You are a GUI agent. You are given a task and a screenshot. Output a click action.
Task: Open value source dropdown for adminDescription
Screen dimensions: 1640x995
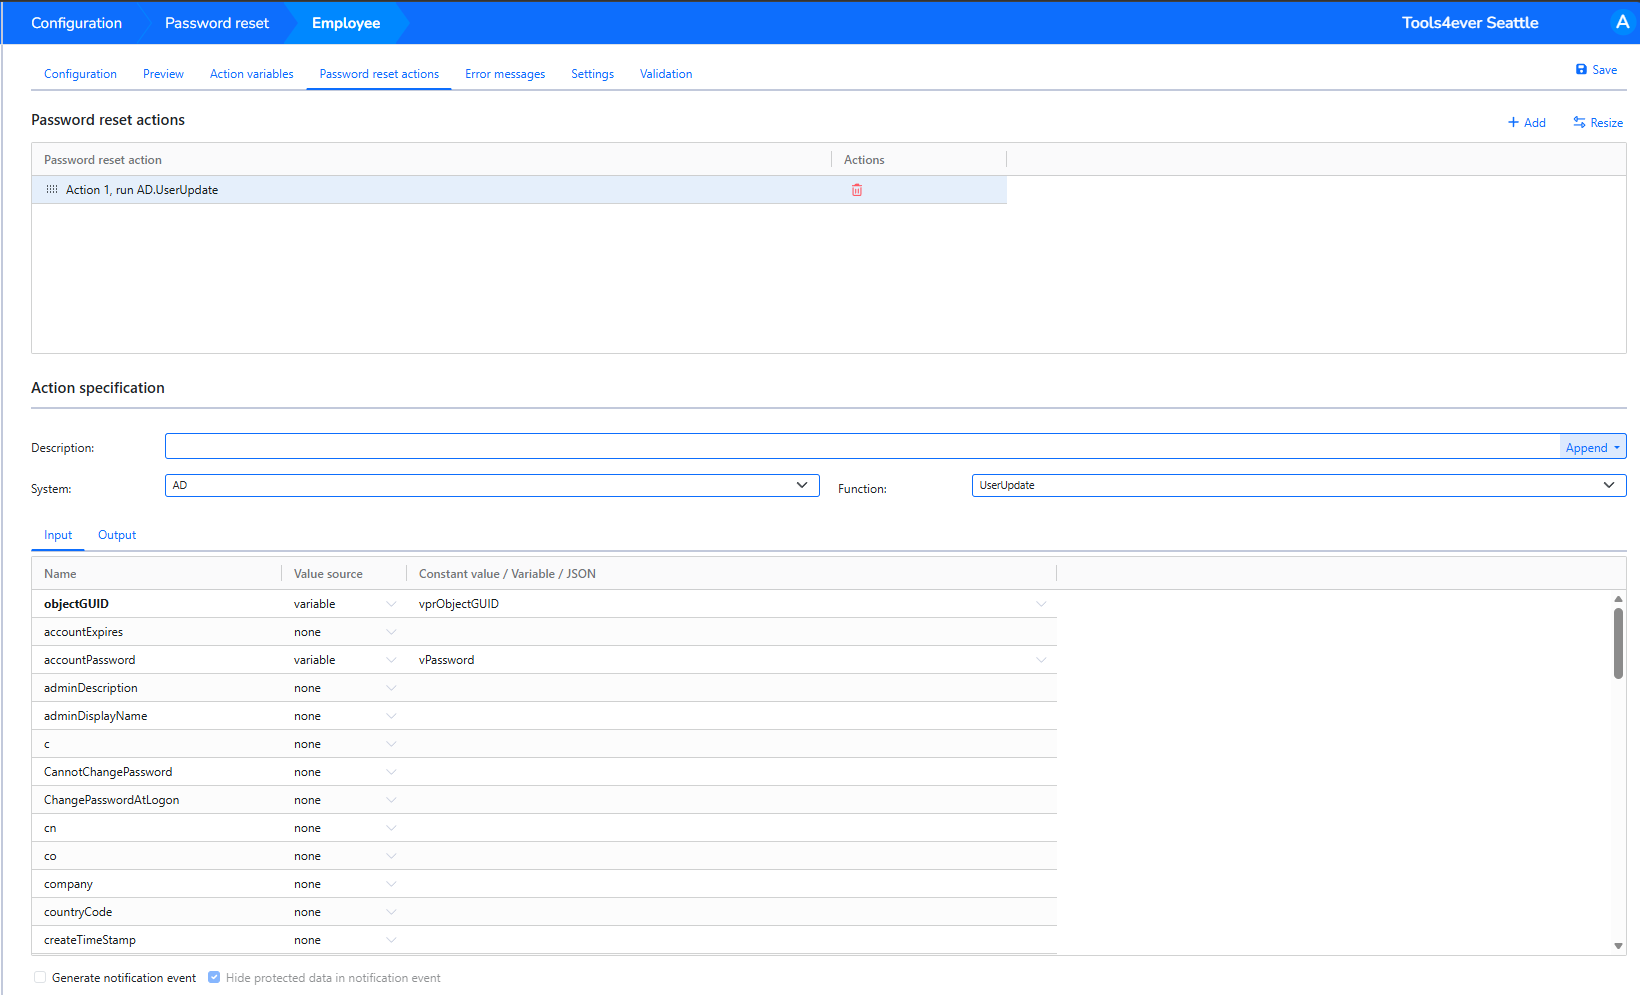click(391, 688)
